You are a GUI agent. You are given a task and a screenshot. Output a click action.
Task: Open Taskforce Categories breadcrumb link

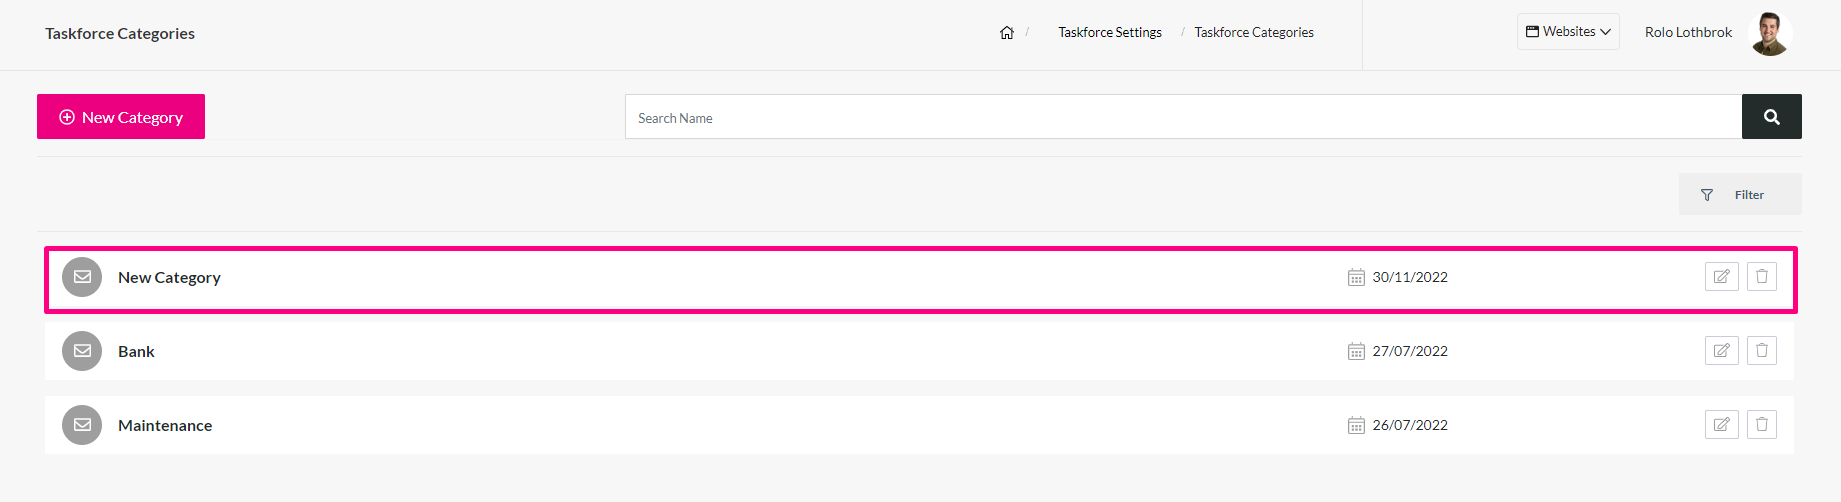pyautogui.click(x=1254, y=33)
